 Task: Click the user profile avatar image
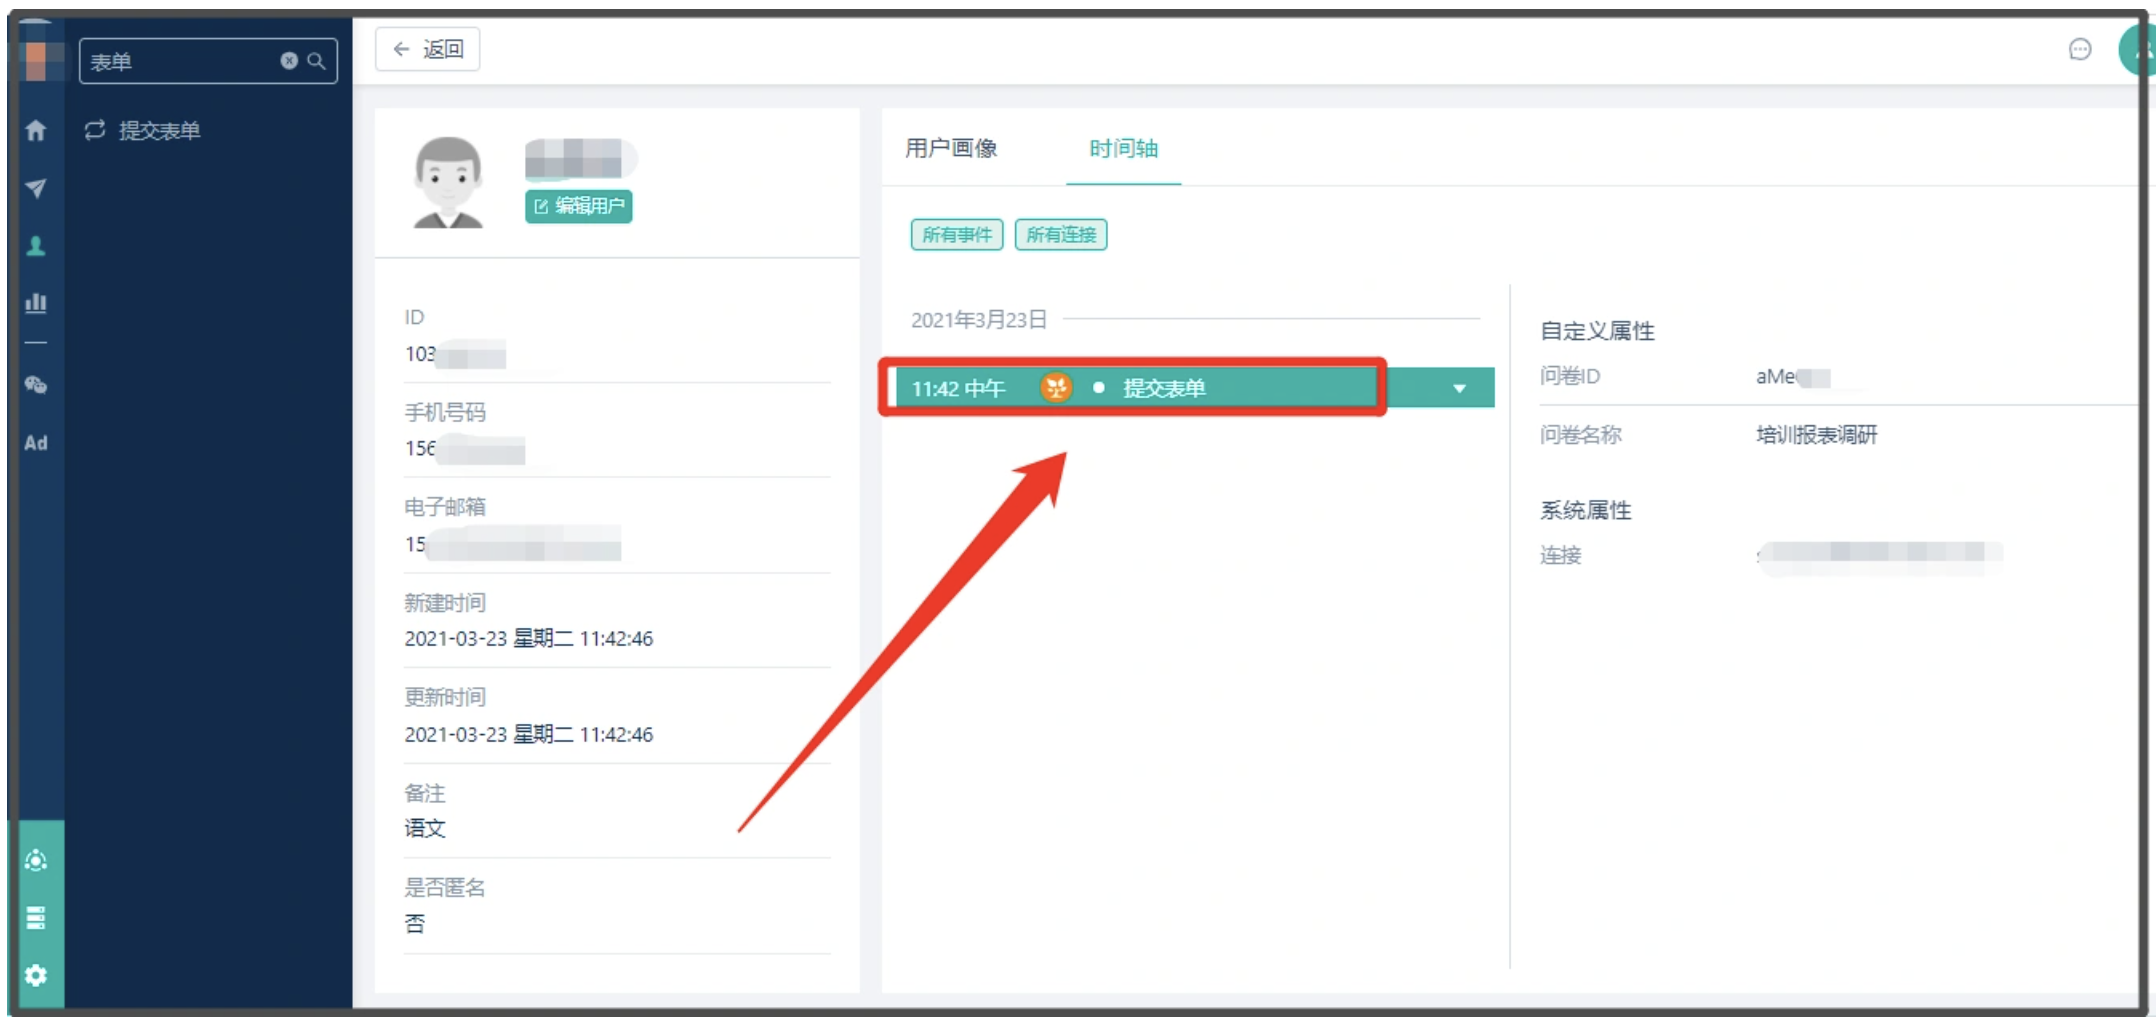(448, 182)
